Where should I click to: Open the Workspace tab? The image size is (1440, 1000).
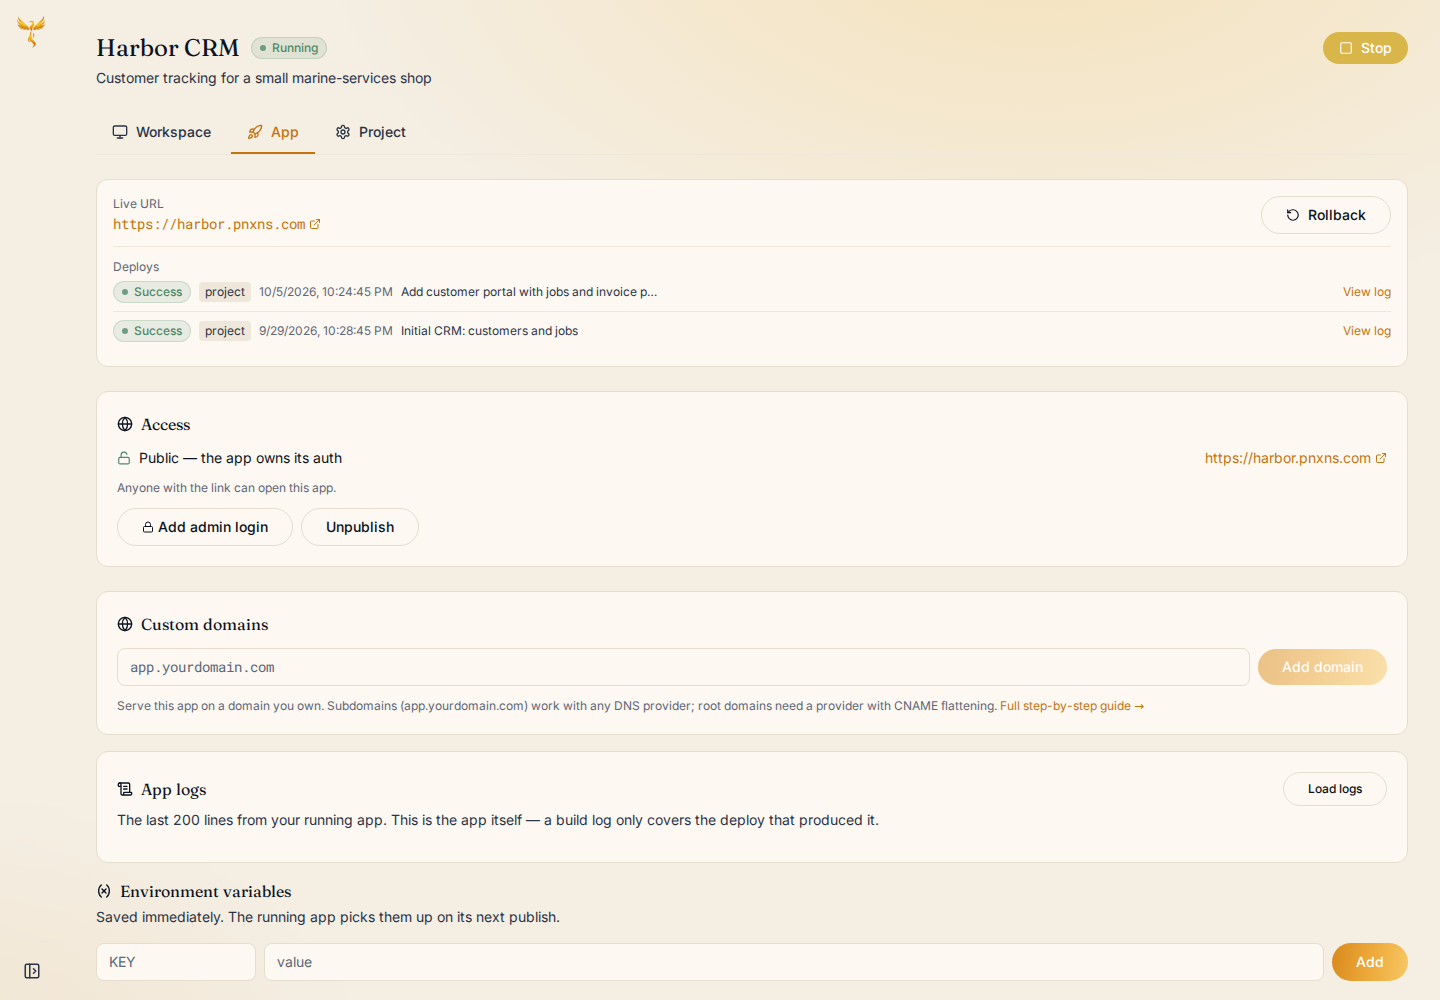coord(162,132)
